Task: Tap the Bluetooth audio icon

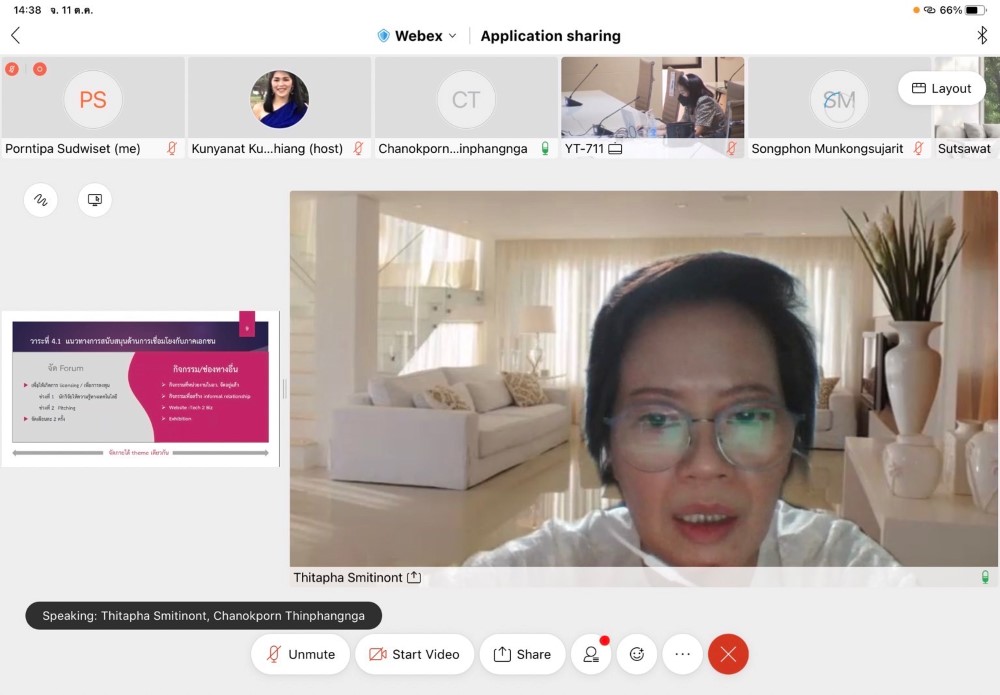Action: pyautogui.click(x=981, y=36)
